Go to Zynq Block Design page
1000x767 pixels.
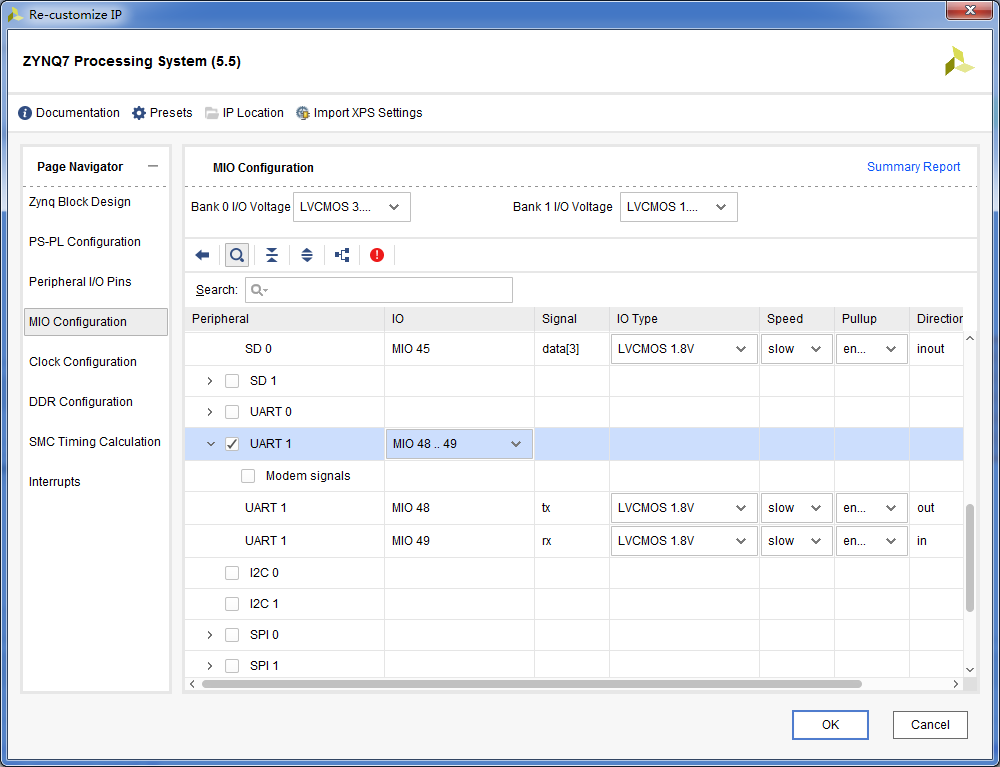coord(80,202)
